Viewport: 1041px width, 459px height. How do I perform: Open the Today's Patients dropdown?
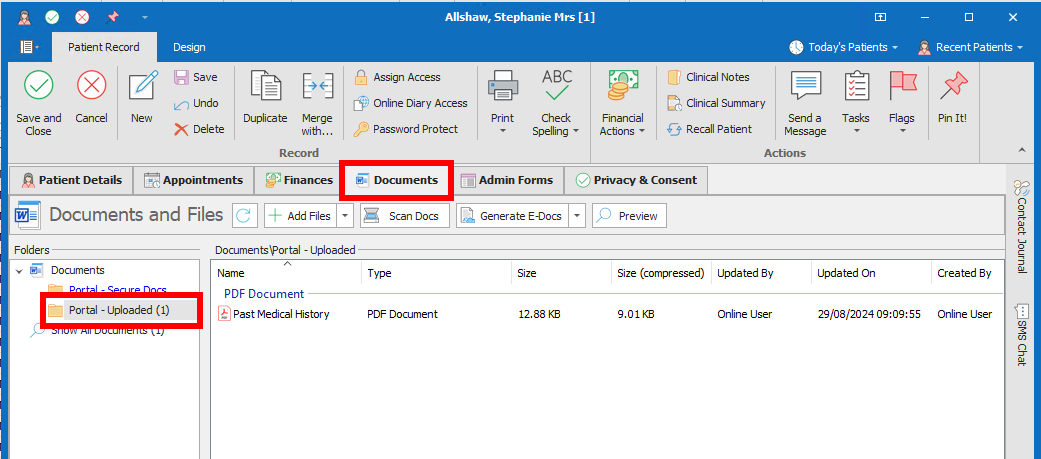843,47
